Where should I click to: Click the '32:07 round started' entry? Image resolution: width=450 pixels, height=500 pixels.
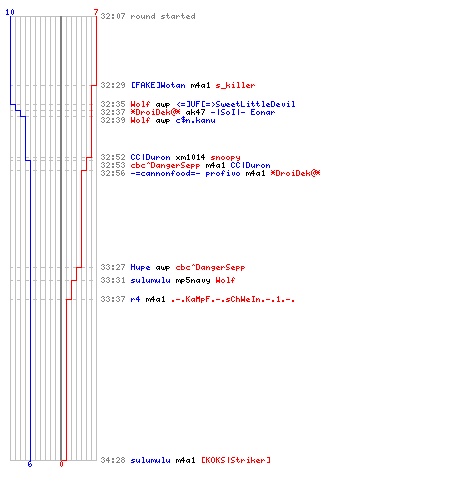(x=148, y=16)
